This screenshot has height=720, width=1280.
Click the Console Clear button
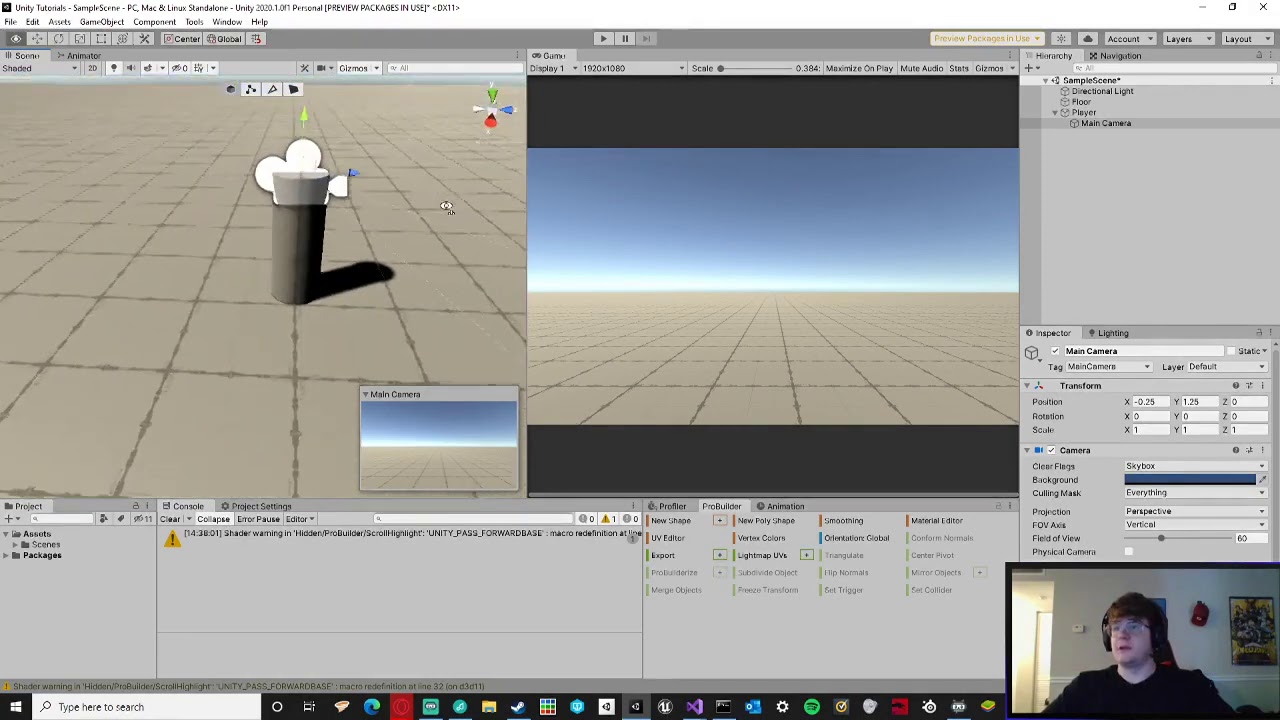pos(171,519)
